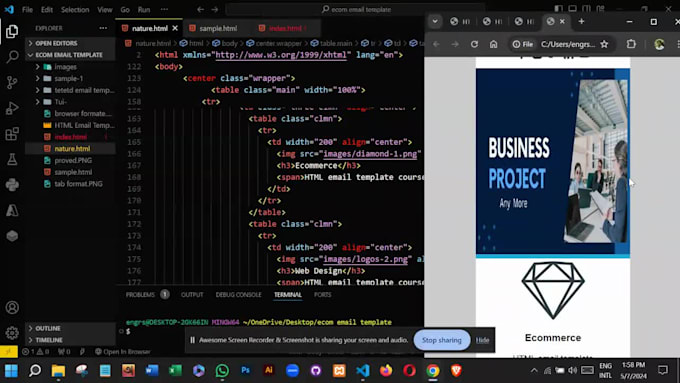Expand the Tui- folder
Viewport: 680px width, 383px height.
pyautogui.click(x=60, y=102)
